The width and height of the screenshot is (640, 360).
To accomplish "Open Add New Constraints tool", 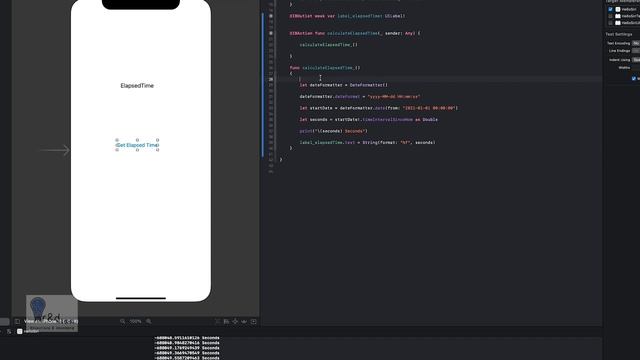I will [x=235, y=322].
